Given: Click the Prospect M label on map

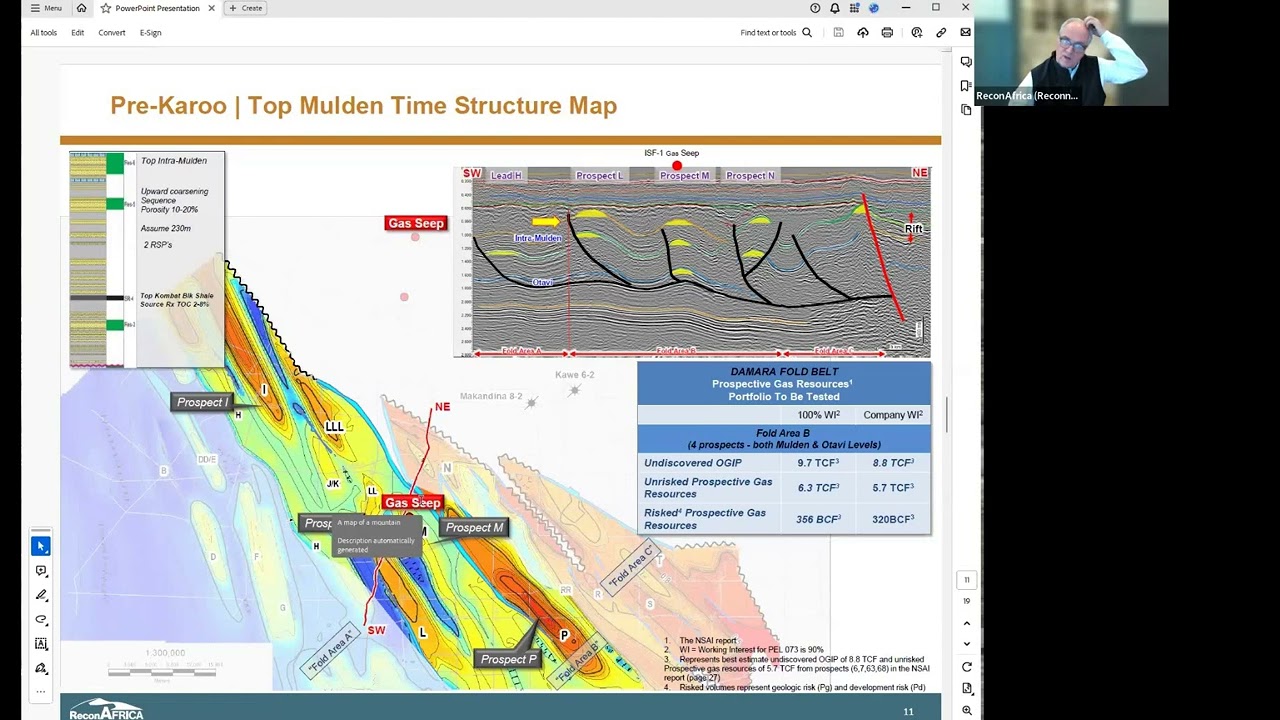Looking at the screenshot, I should (x=474, y=527).
